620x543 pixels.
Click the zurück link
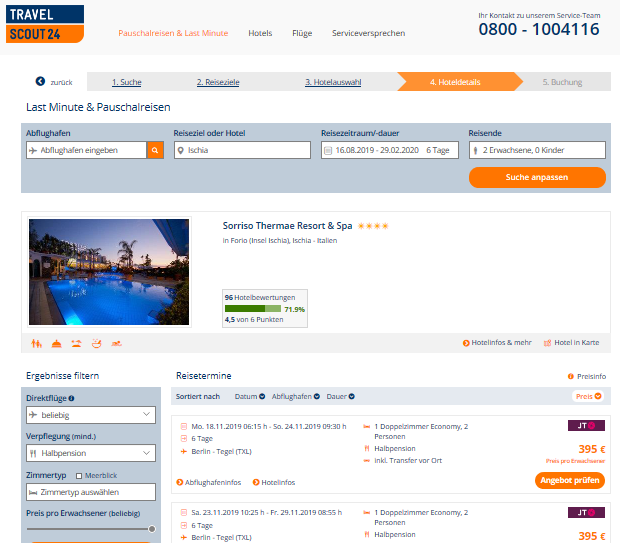(61, 83)
